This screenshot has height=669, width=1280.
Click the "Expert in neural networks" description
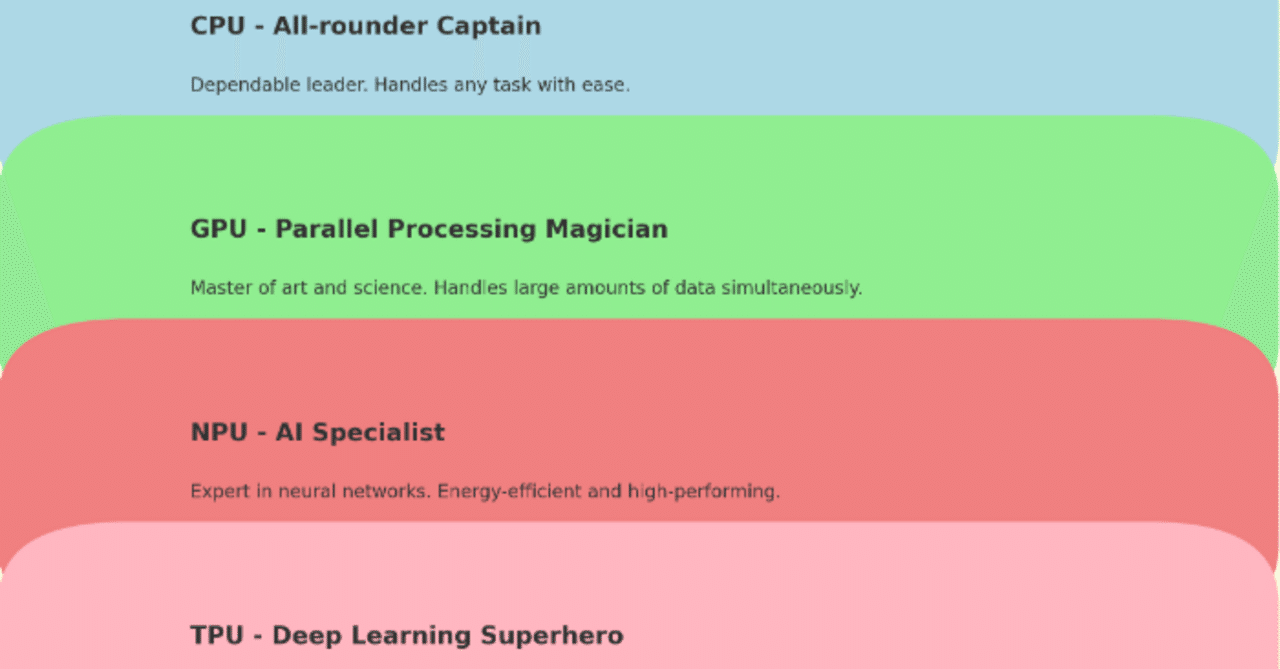(x=311, y=491)
